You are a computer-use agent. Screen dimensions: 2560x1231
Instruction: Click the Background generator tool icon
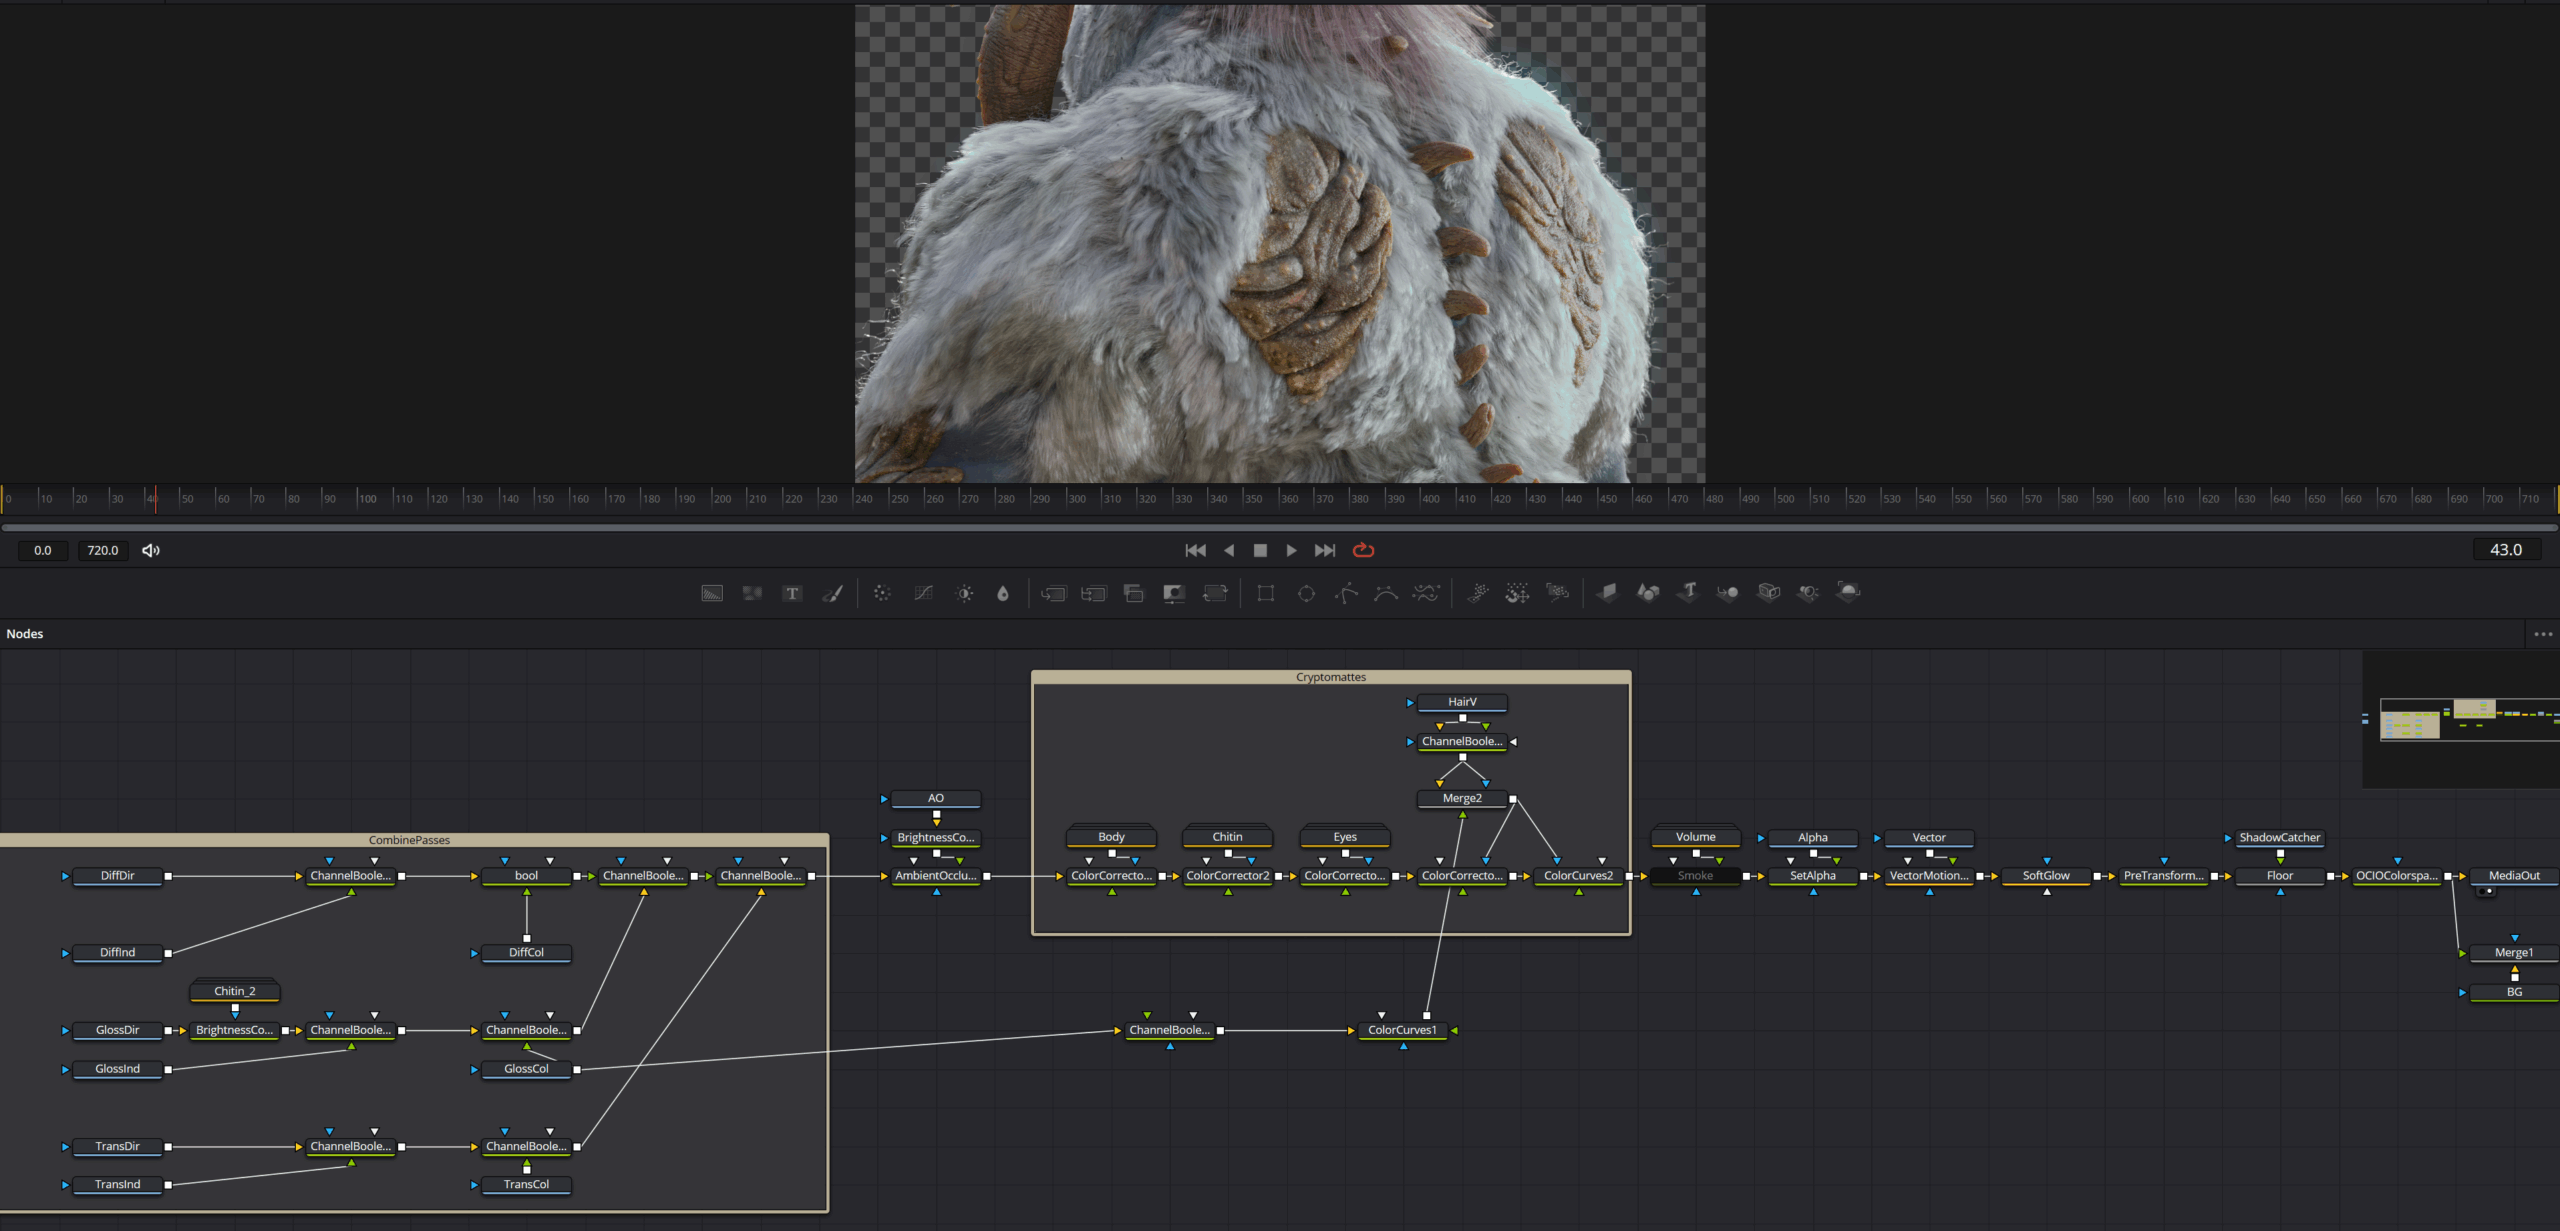pos(712,593)
